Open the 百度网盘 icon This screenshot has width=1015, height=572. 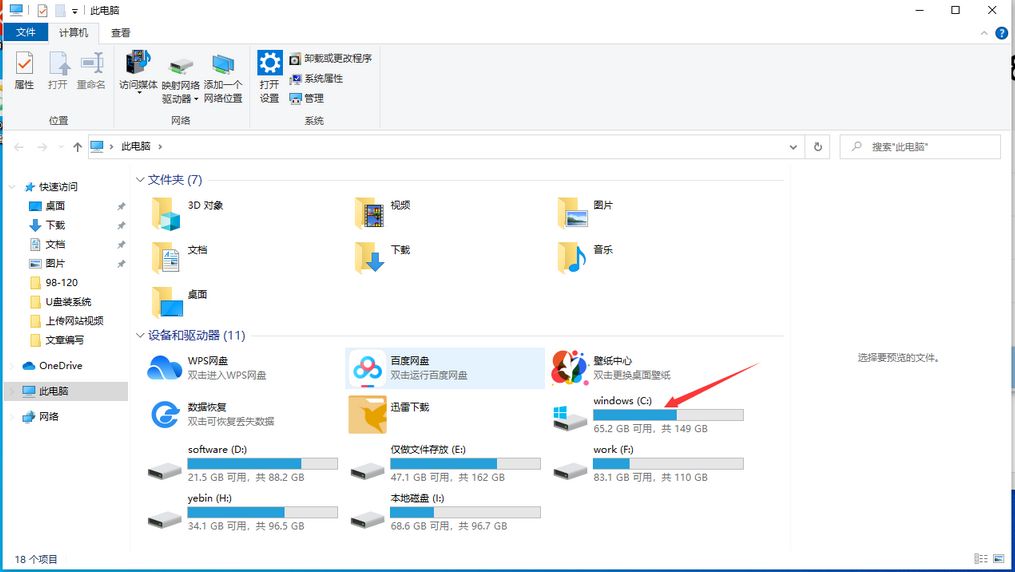[x=368, y=368]
